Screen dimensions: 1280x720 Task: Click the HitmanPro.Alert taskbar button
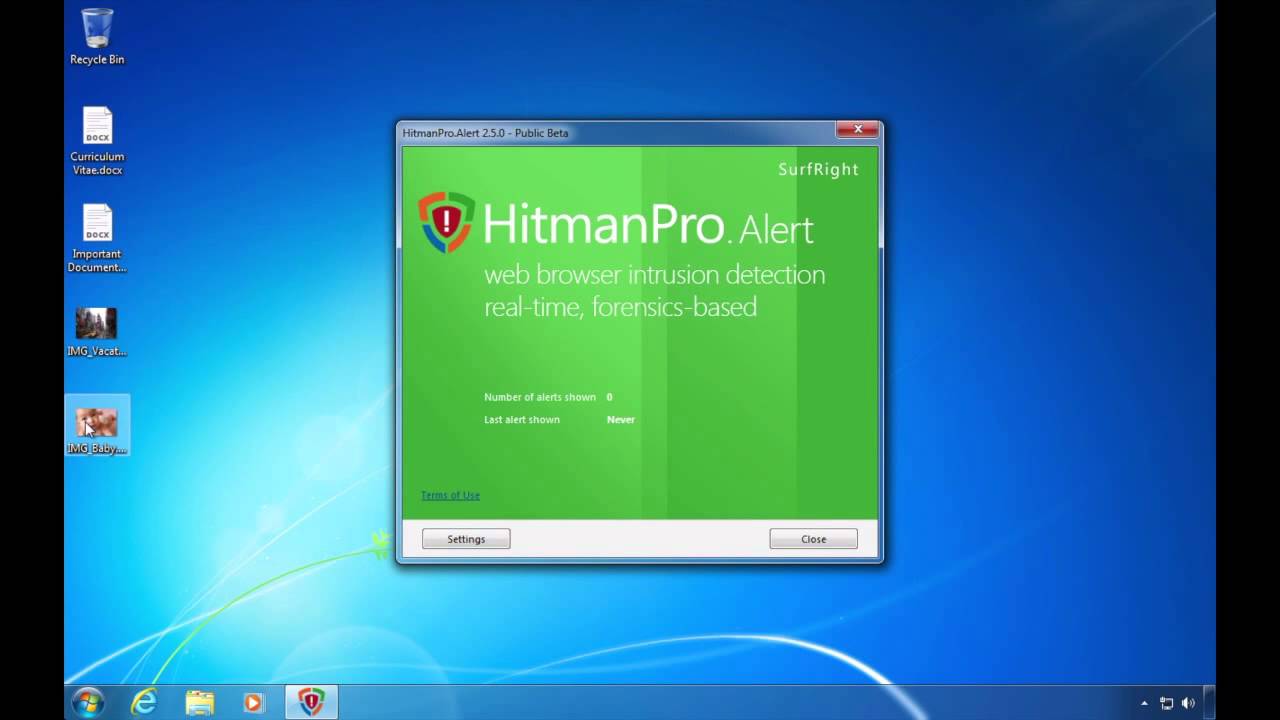click(311, 703)
